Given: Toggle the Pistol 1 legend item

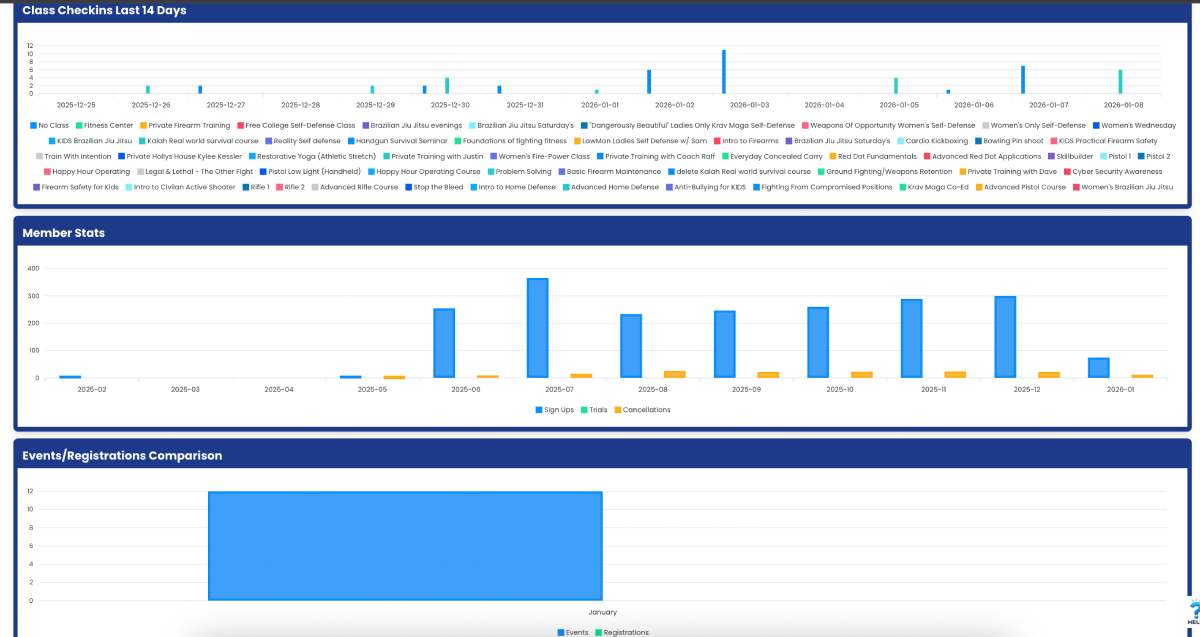Looking at the screenshot, I should 1116,156.
